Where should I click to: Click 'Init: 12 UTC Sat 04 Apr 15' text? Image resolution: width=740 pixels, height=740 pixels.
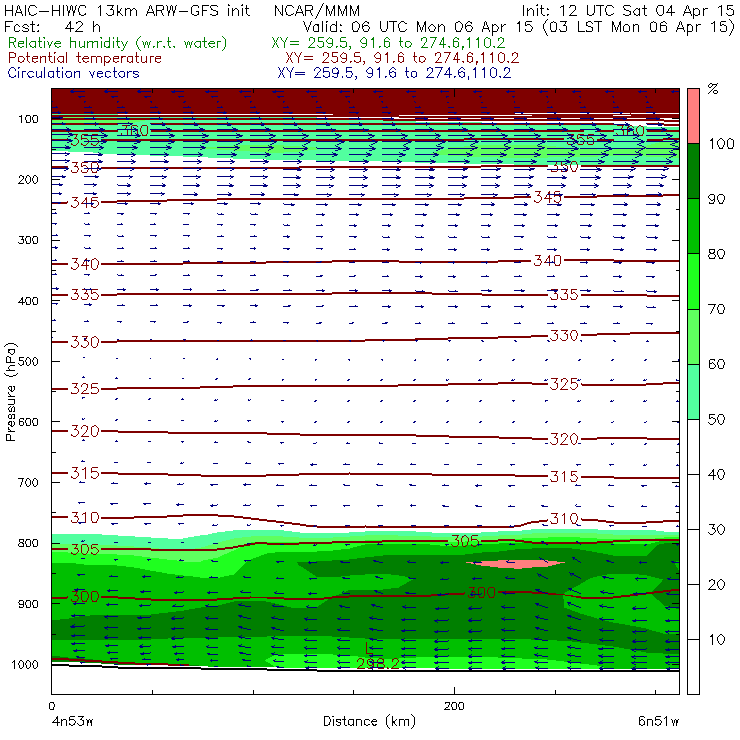tap(628, 10)
